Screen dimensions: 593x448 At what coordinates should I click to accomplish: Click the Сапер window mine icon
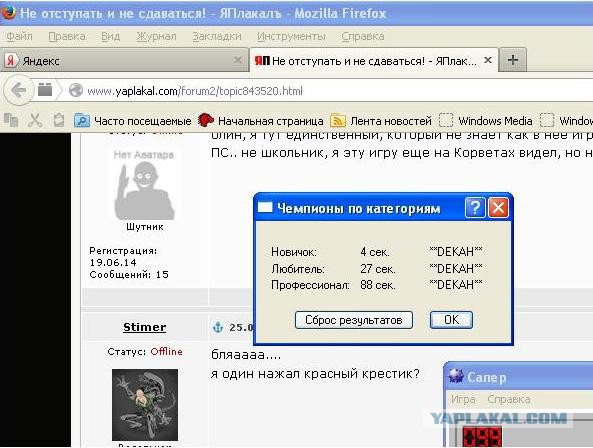click(456, 376)
